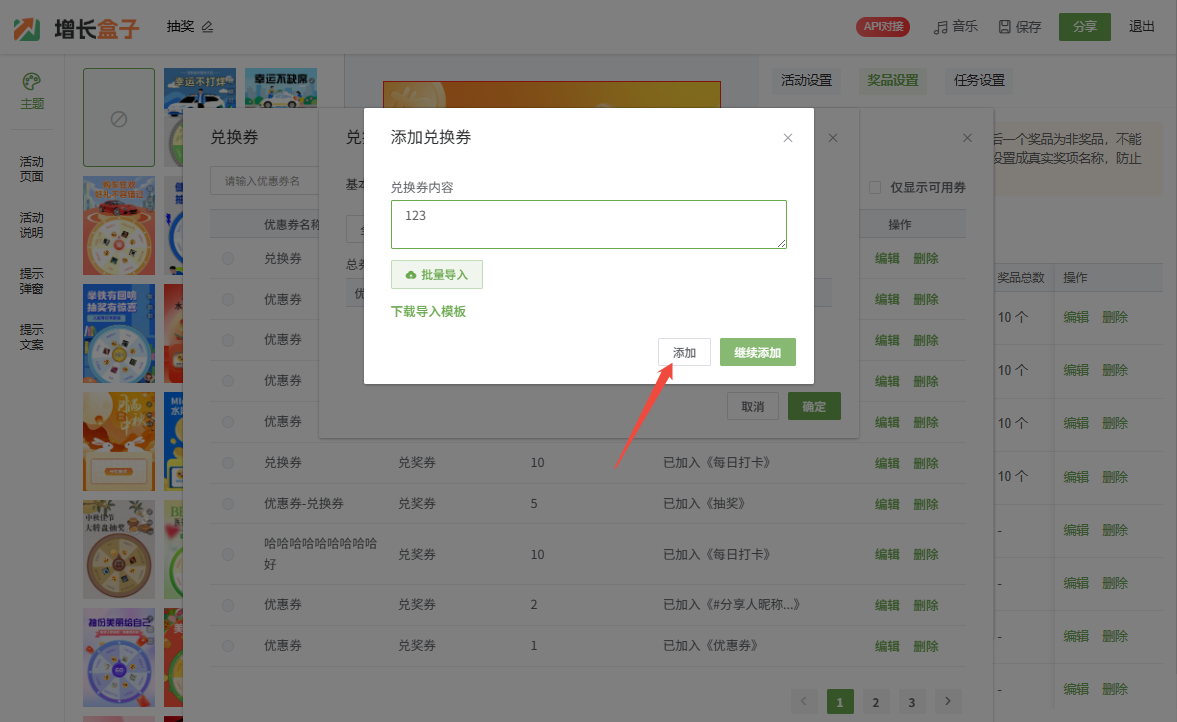This screenshot has height=722, width=1177.
Task: Select the 犒劳美丽给自己 theme thumbnail
Action: click(119, 657)
